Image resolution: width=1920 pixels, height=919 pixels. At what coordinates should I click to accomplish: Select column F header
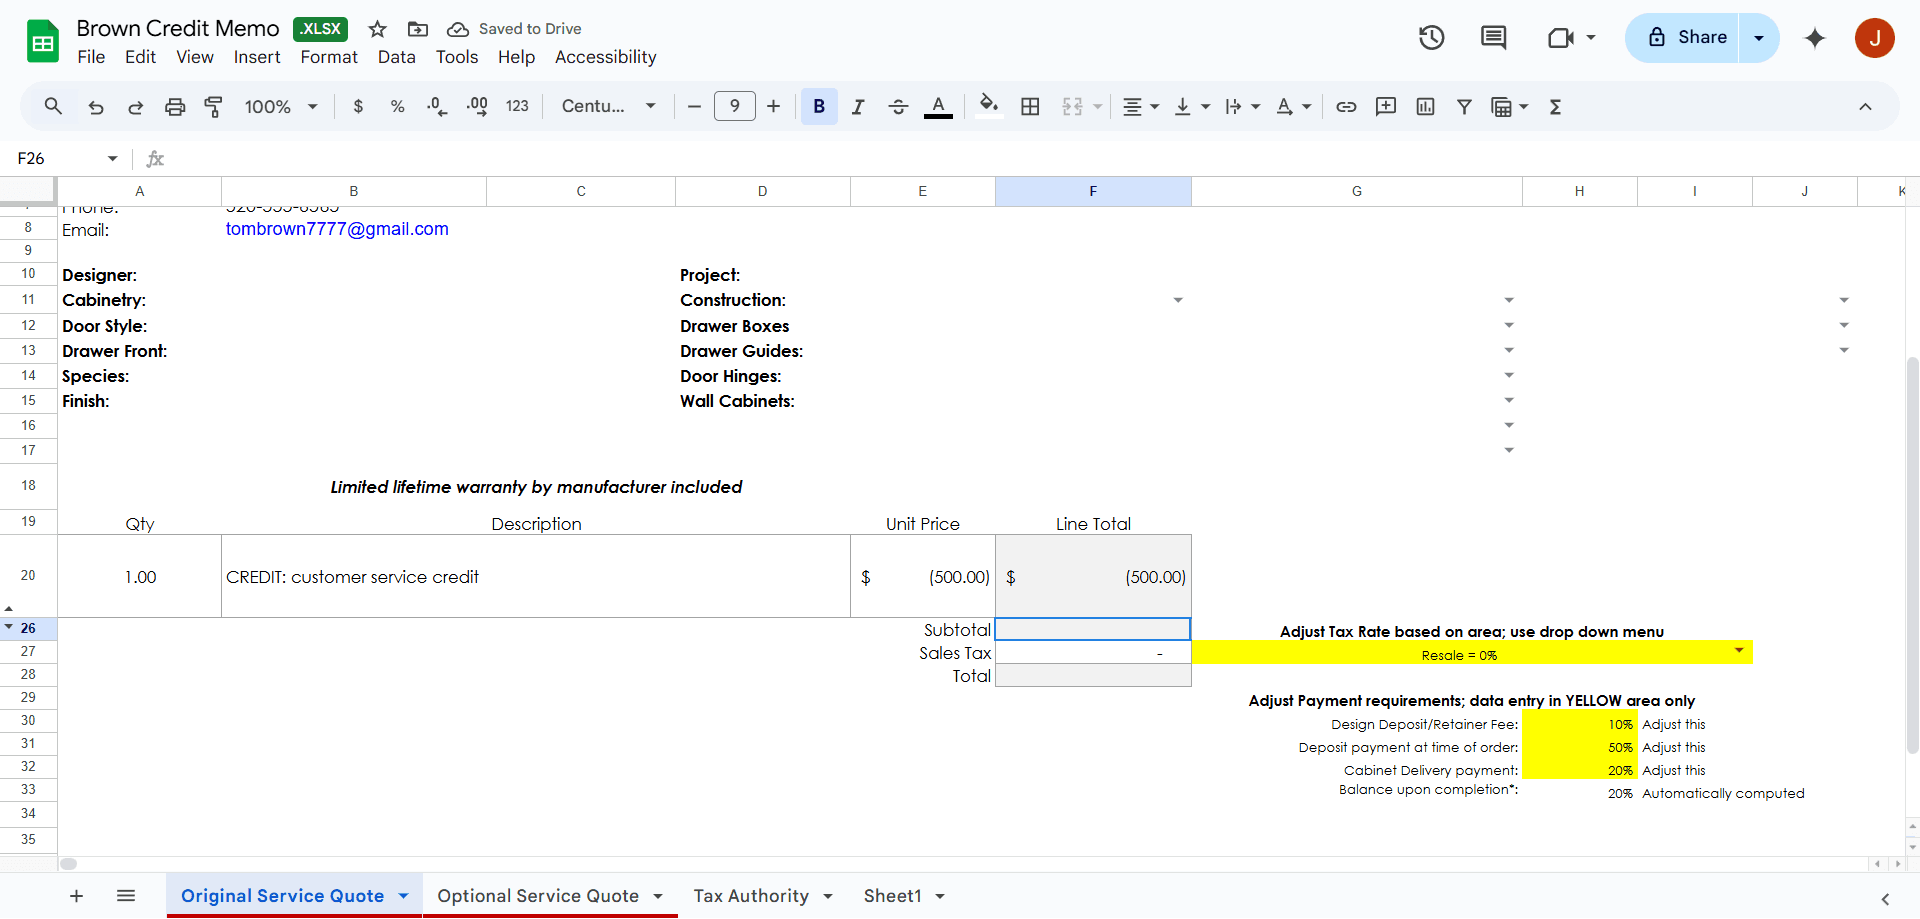[1093, 191]
